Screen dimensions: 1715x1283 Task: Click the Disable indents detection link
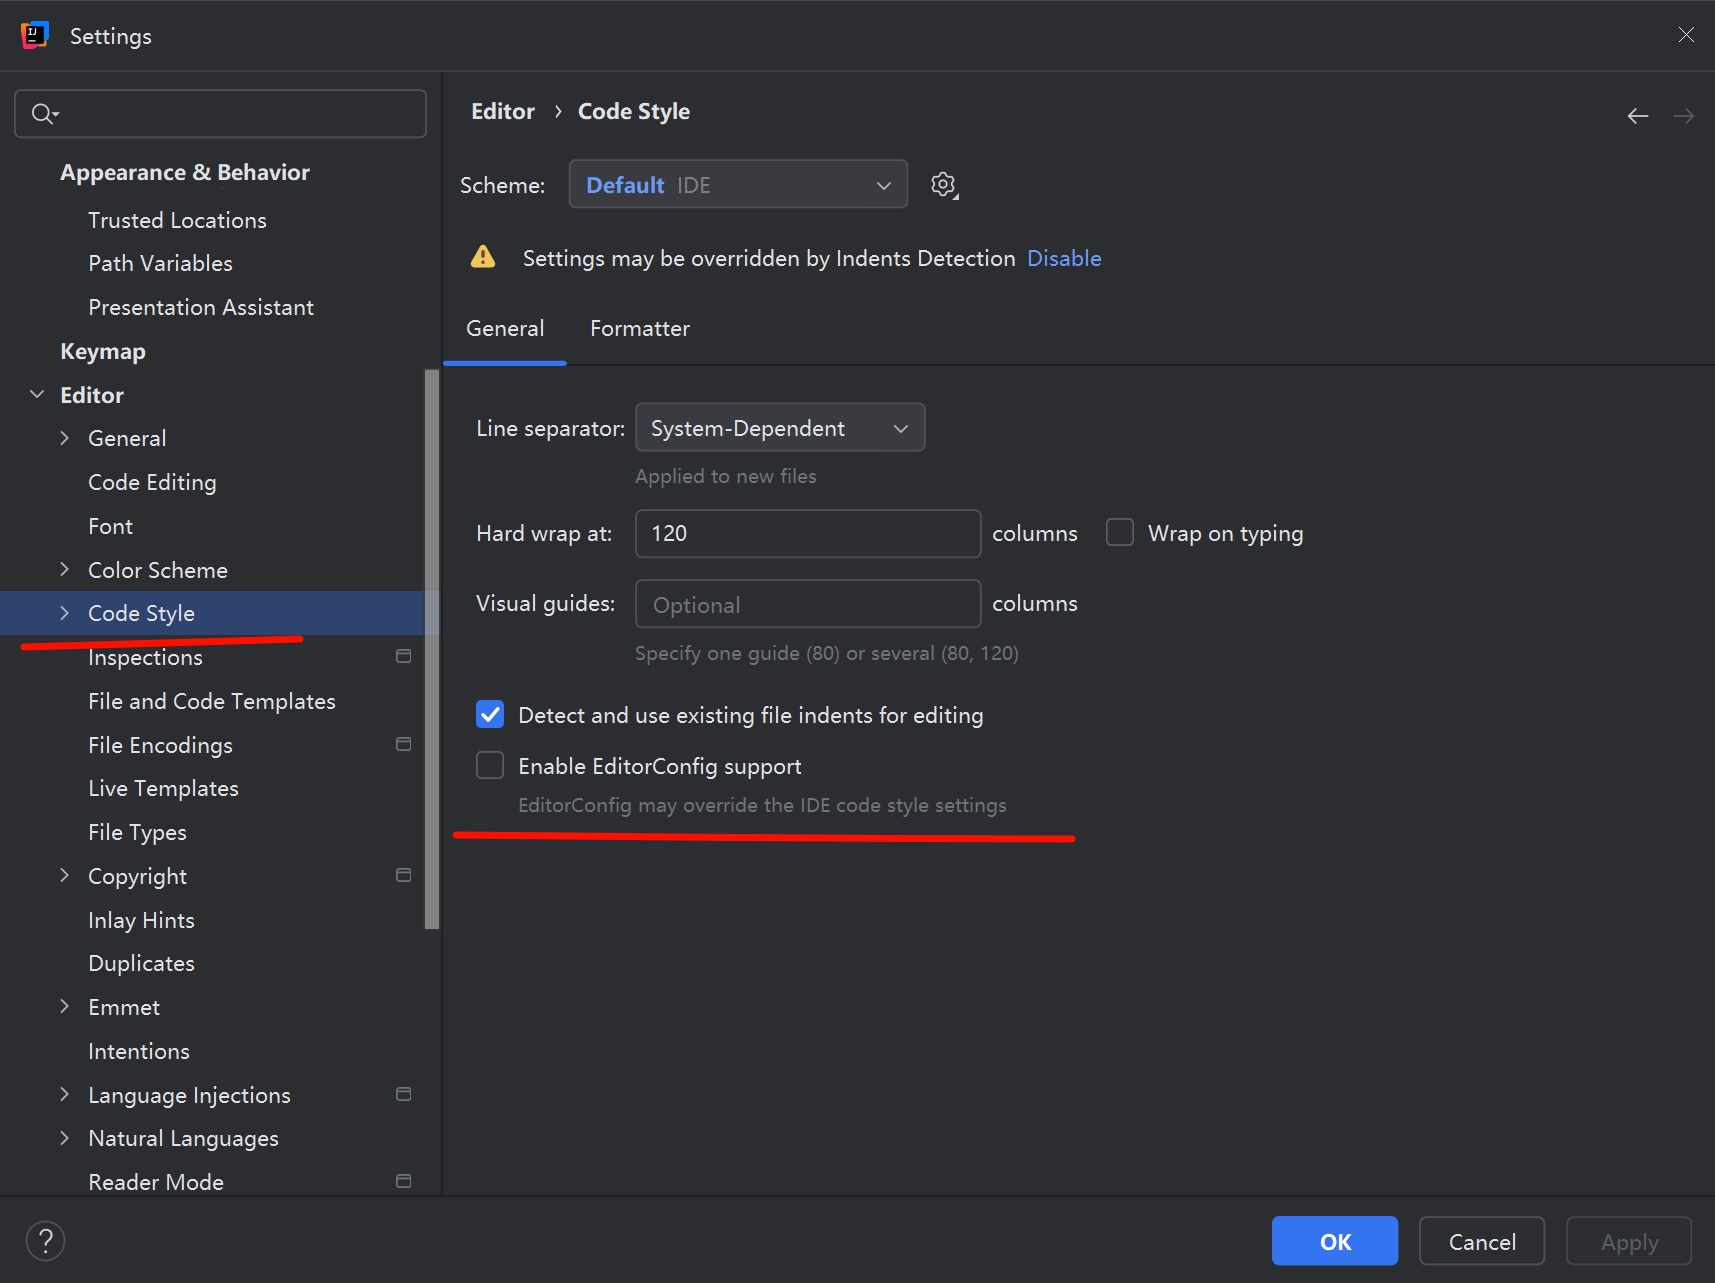pos(1064,258)
